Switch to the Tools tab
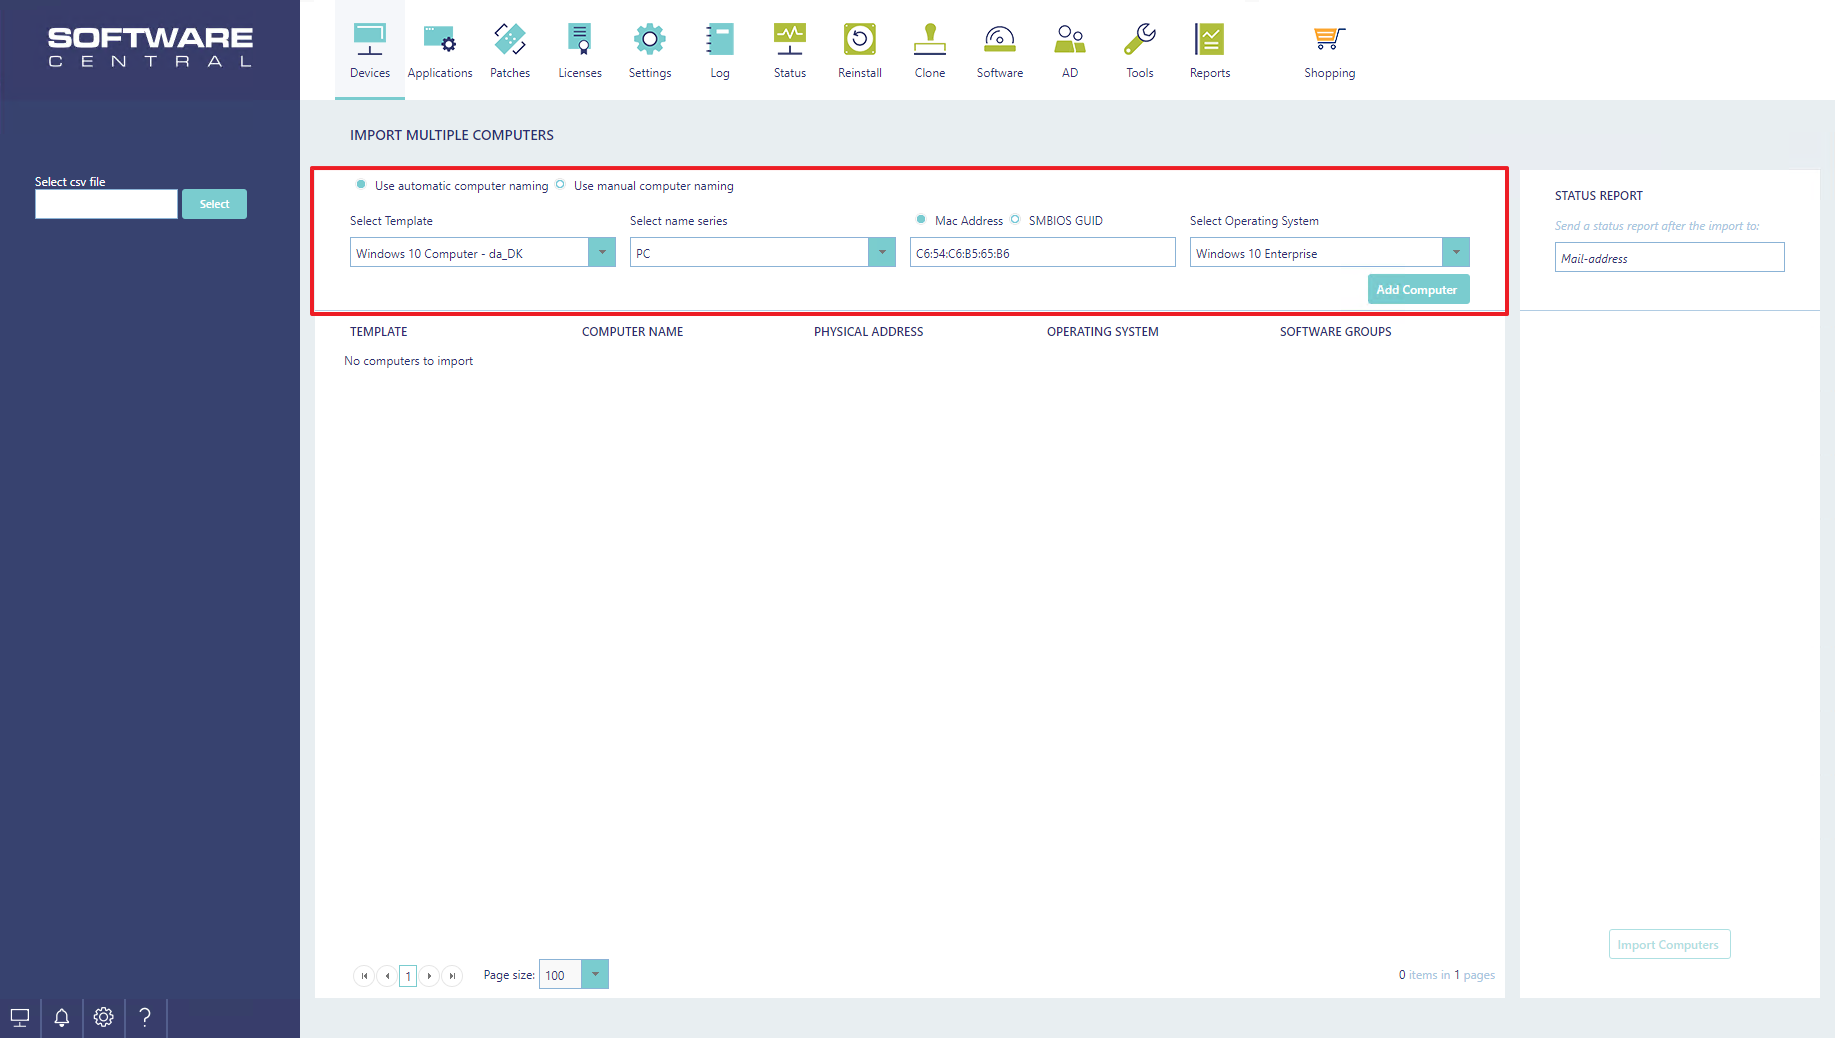Viewport: 1835px width, 1038px height. (x=1140, y=50)
